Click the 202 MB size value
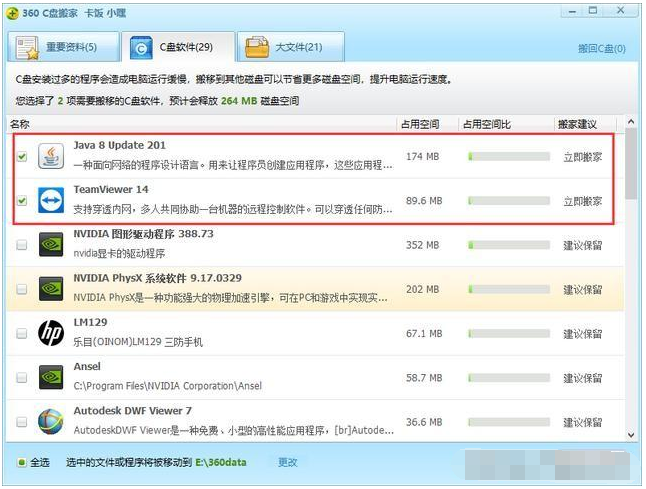This screenshot has height=489, width=646. coord(423,289)
